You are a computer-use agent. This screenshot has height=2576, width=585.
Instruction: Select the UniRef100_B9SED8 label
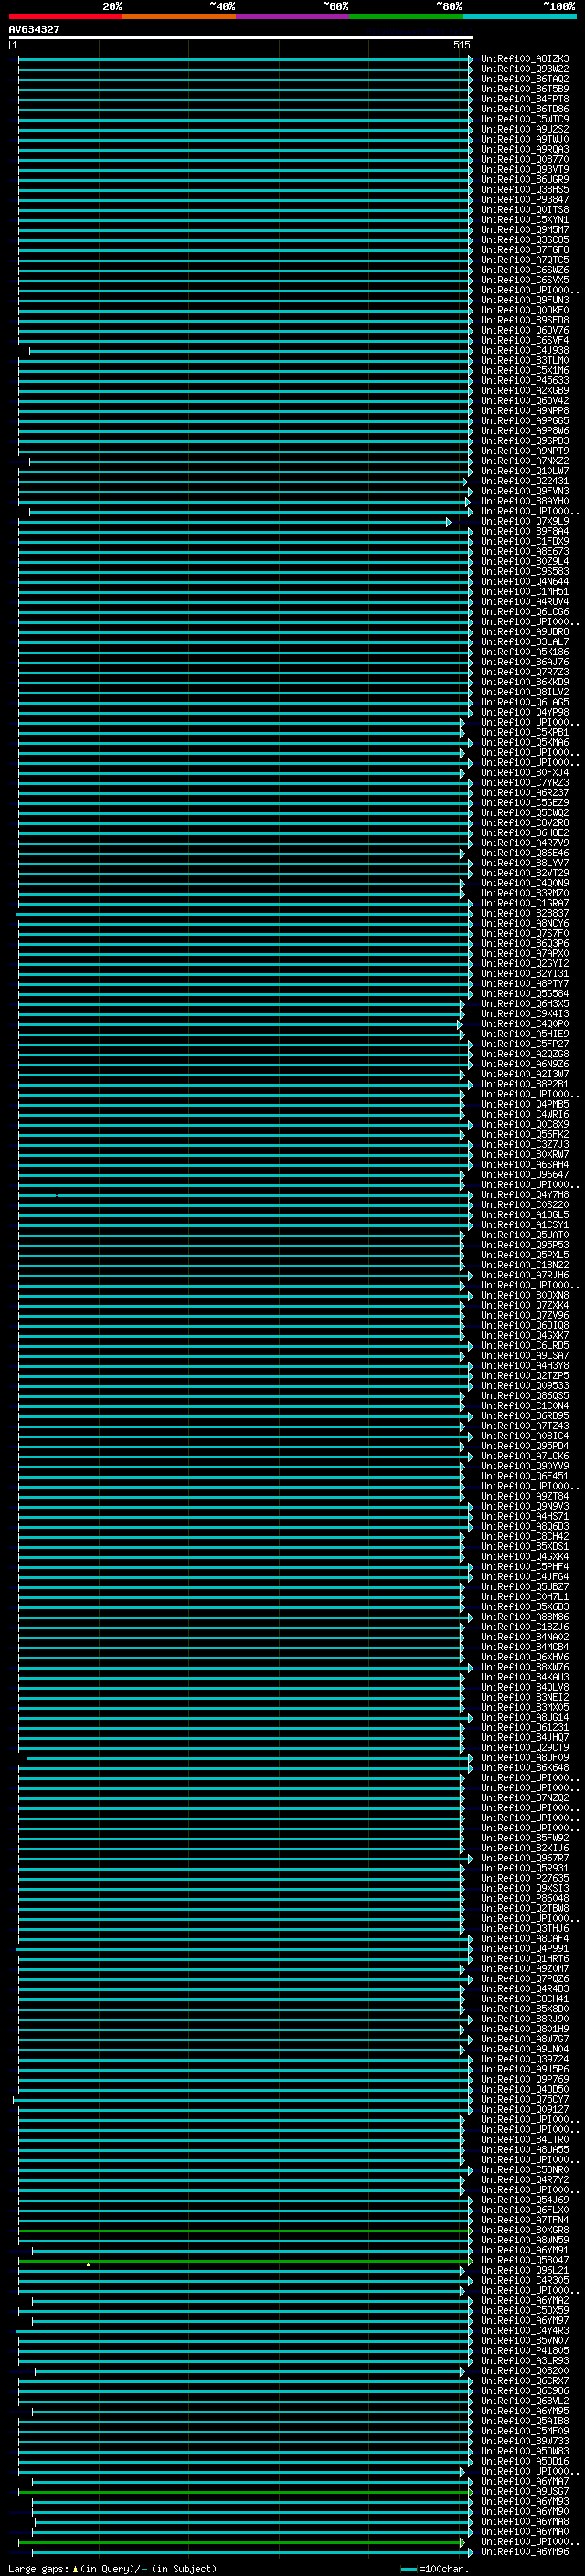pos(525,320)
